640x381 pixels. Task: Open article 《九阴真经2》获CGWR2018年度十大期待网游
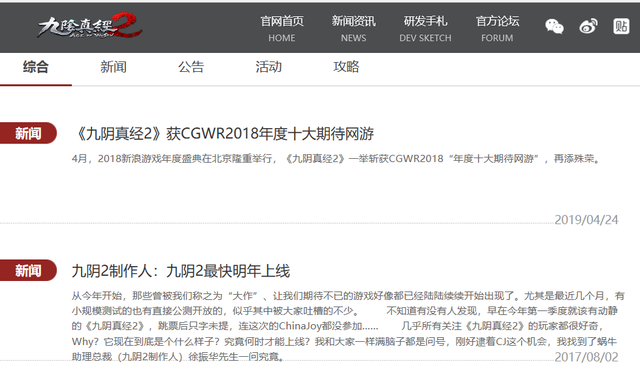223,134
